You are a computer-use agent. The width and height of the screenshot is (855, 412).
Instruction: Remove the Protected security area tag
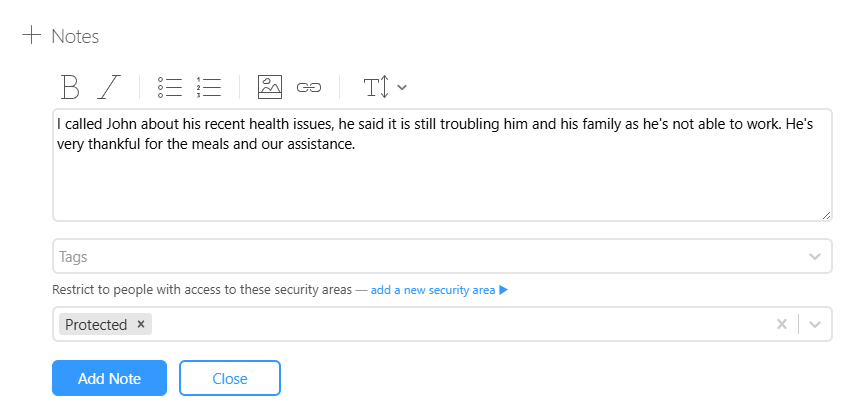pyautogui.click(x=141, y=324)
